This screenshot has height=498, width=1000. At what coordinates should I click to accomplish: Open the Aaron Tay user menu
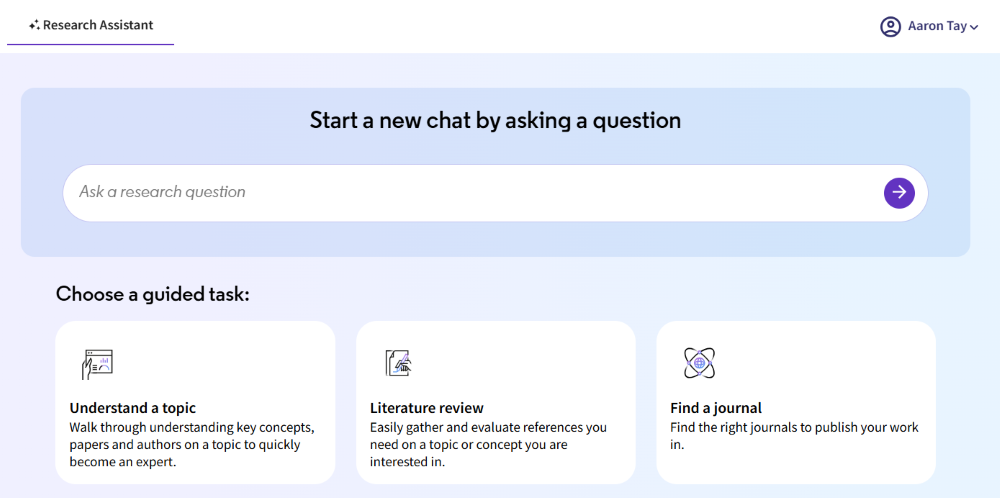929,27
